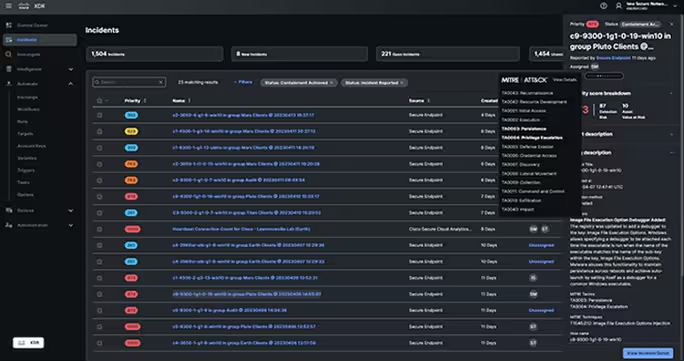Click the Investigate magnifier icon in sidebar
This screenshot has width=684, height=361.
pyautogui.click(x=9, y=54)
